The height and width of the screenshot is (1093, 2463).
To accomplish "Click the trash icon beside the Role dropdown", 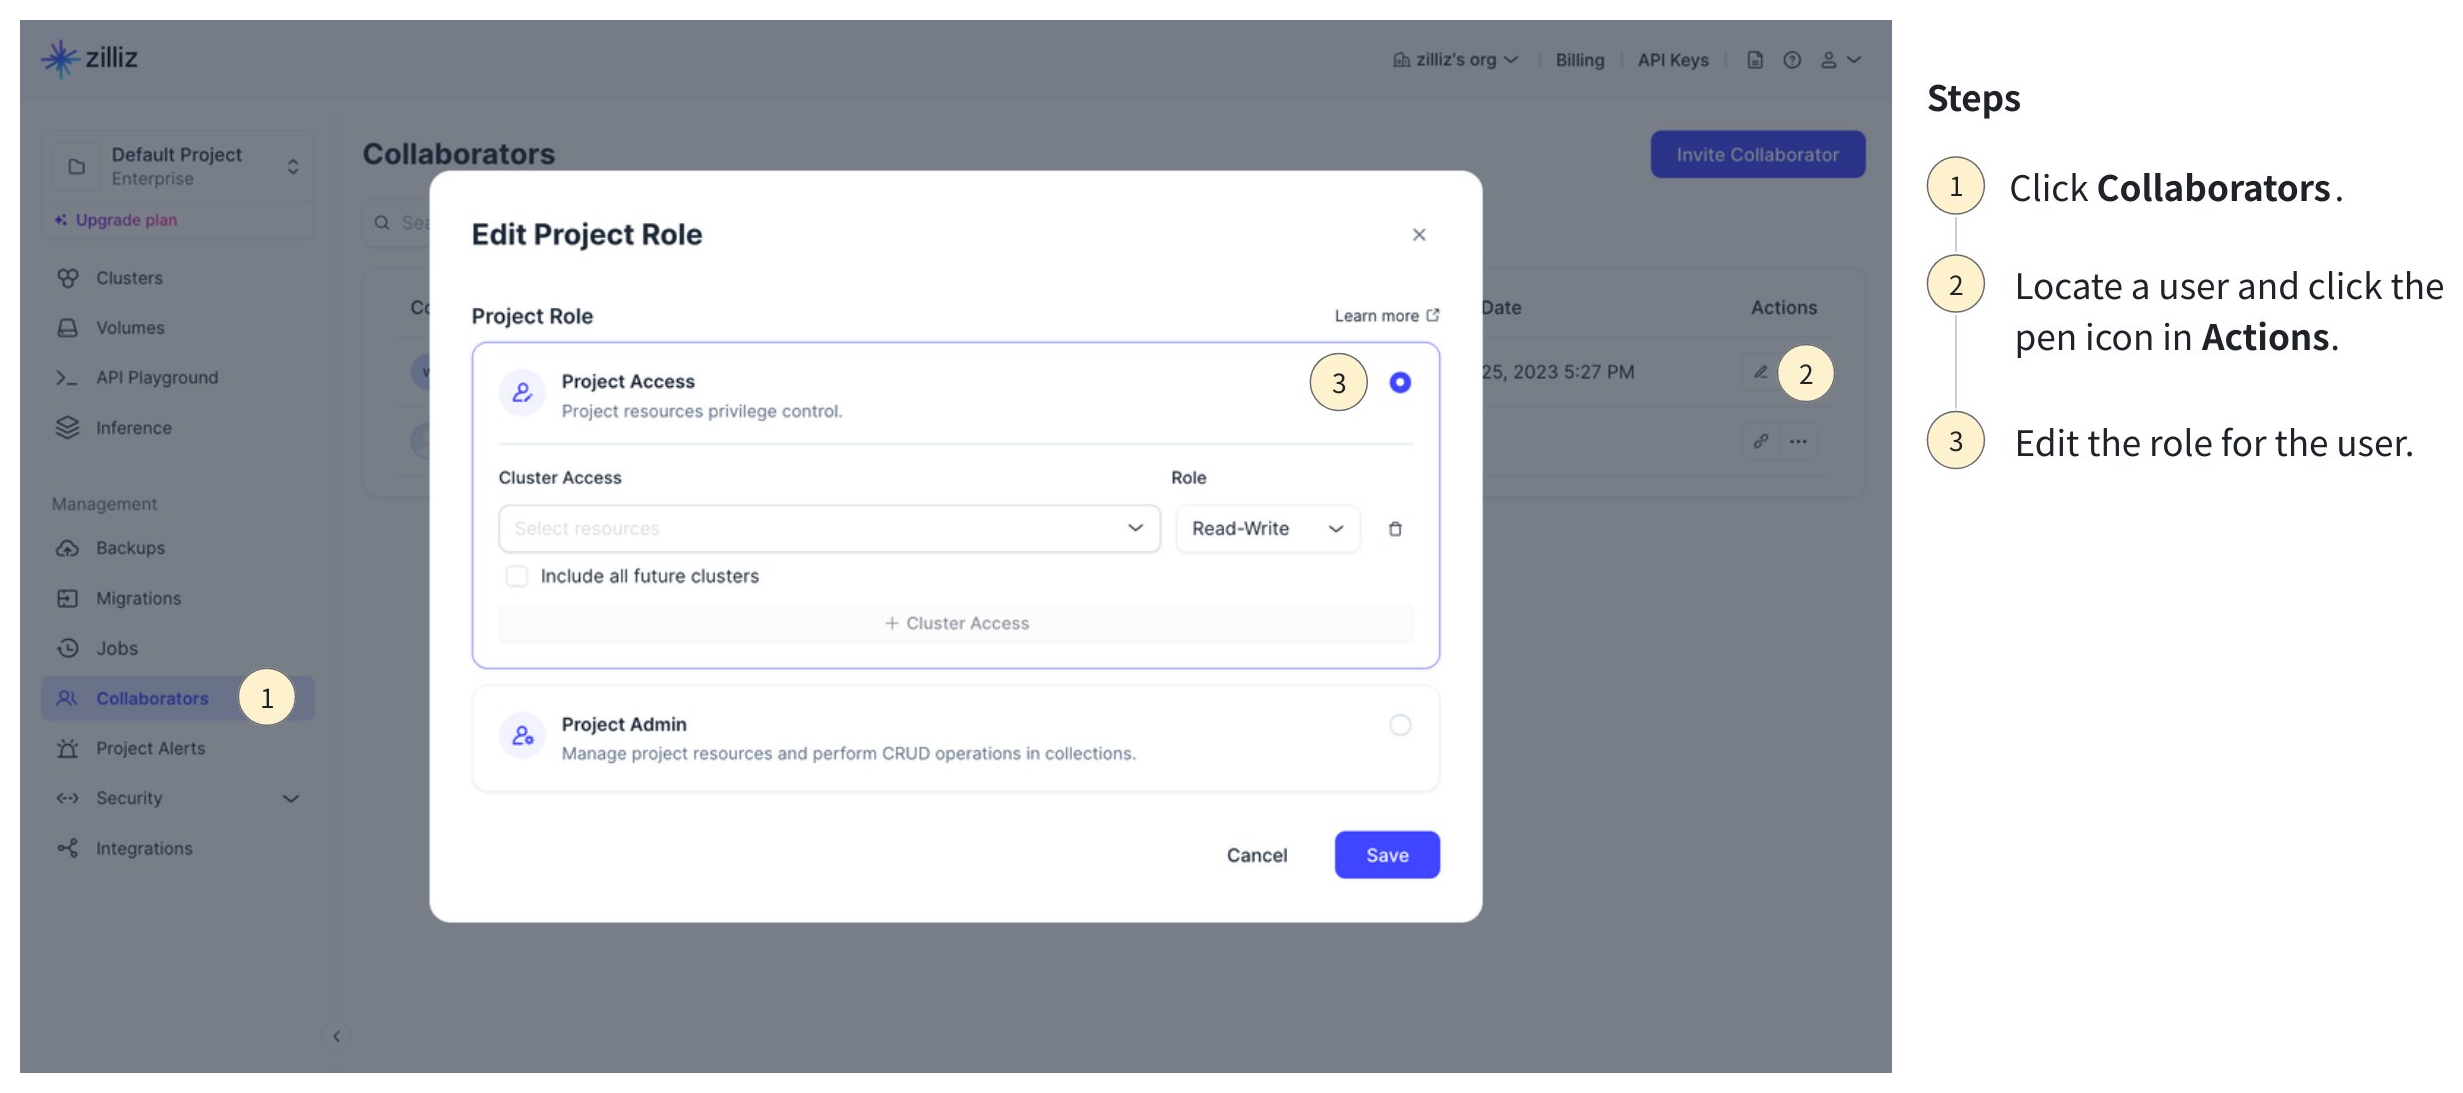I will [1395, 529].
